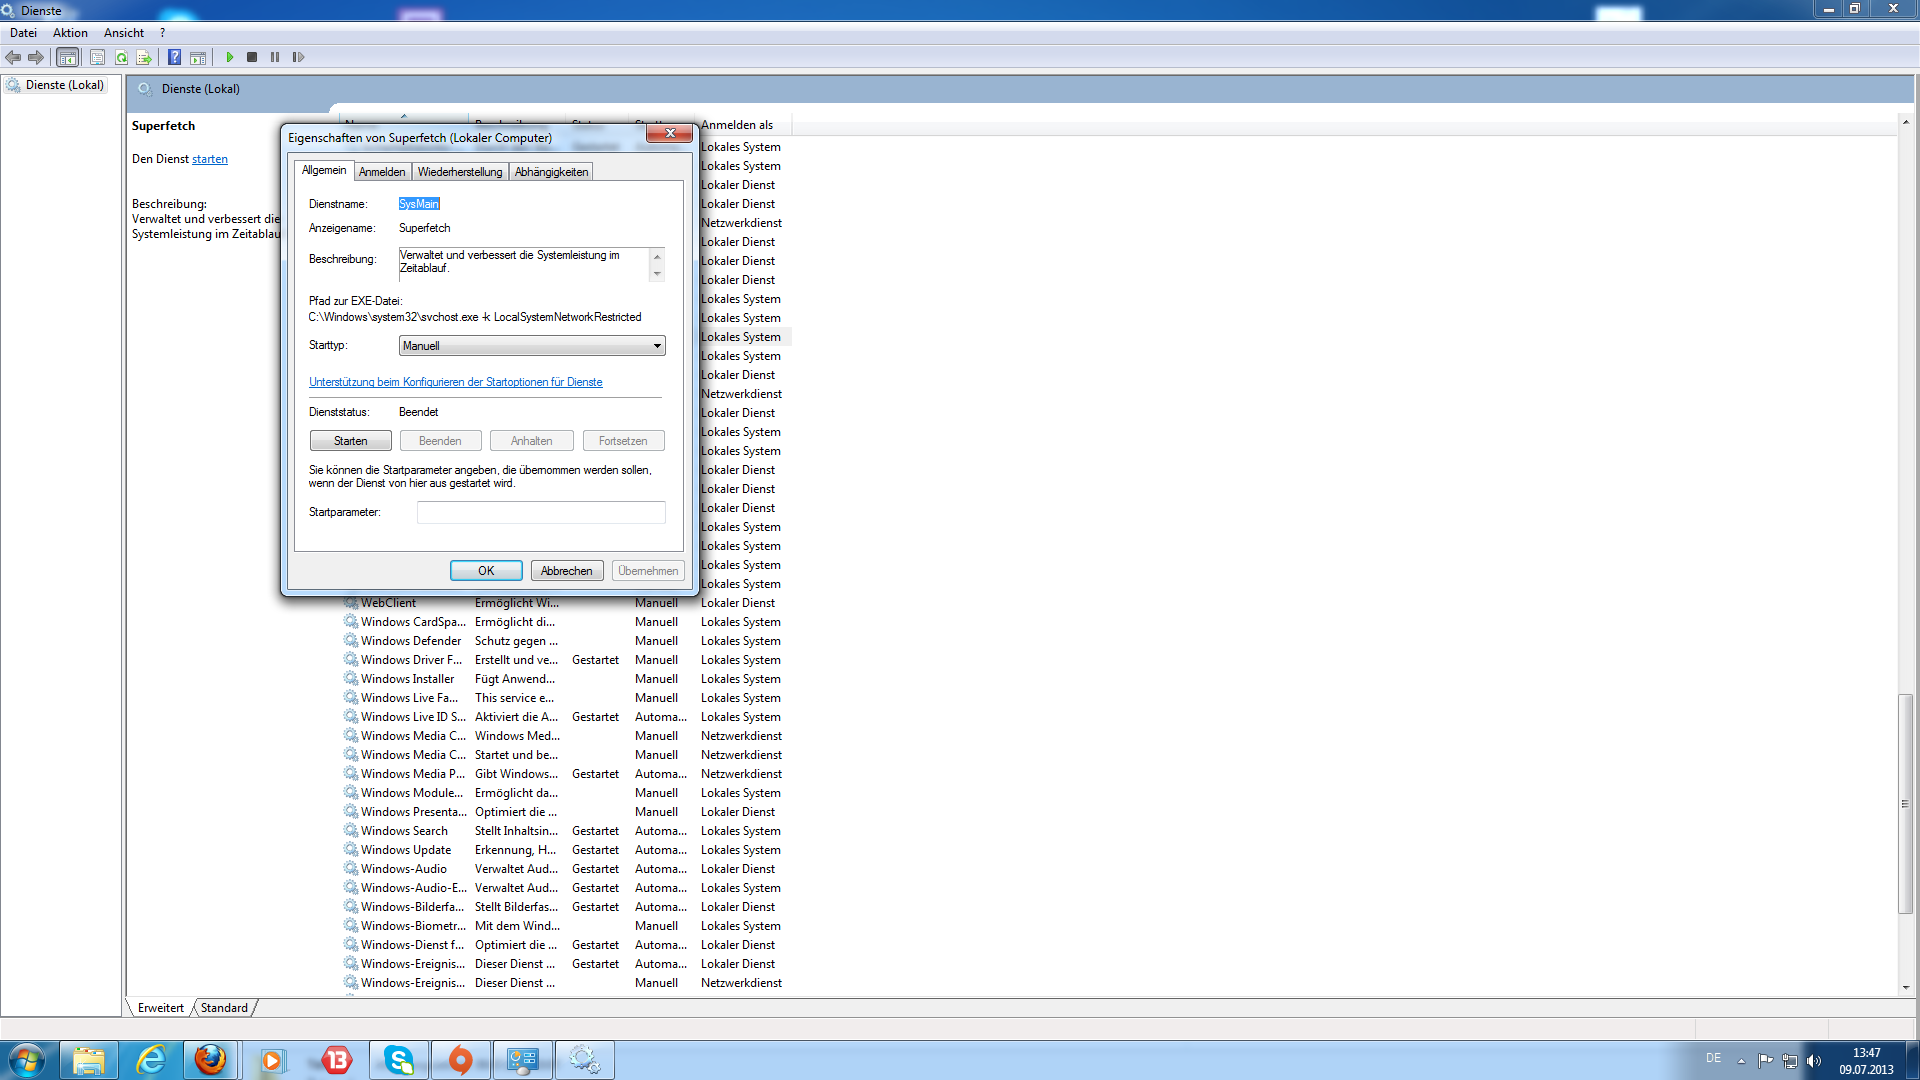Open the taskbar clock showing 13:47

click(x=1866, y=1061)
